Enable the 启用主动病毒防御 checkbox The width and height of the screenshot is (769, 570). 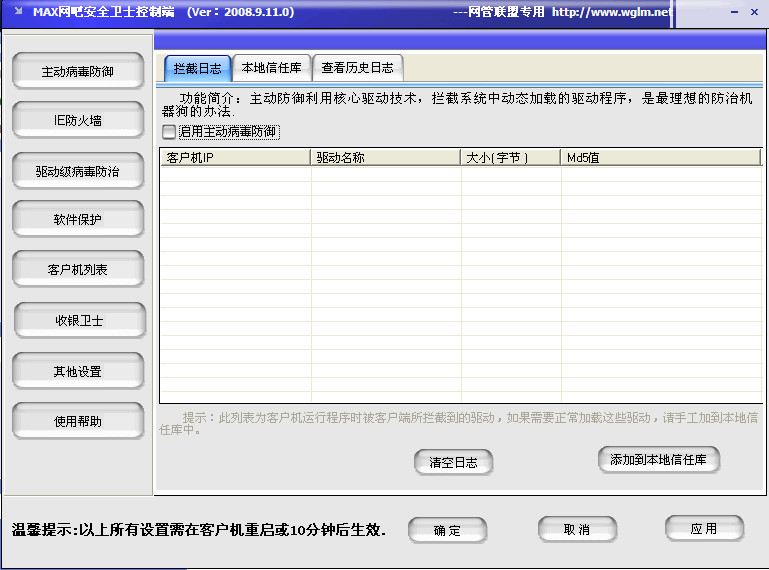[x=169, y=131]
